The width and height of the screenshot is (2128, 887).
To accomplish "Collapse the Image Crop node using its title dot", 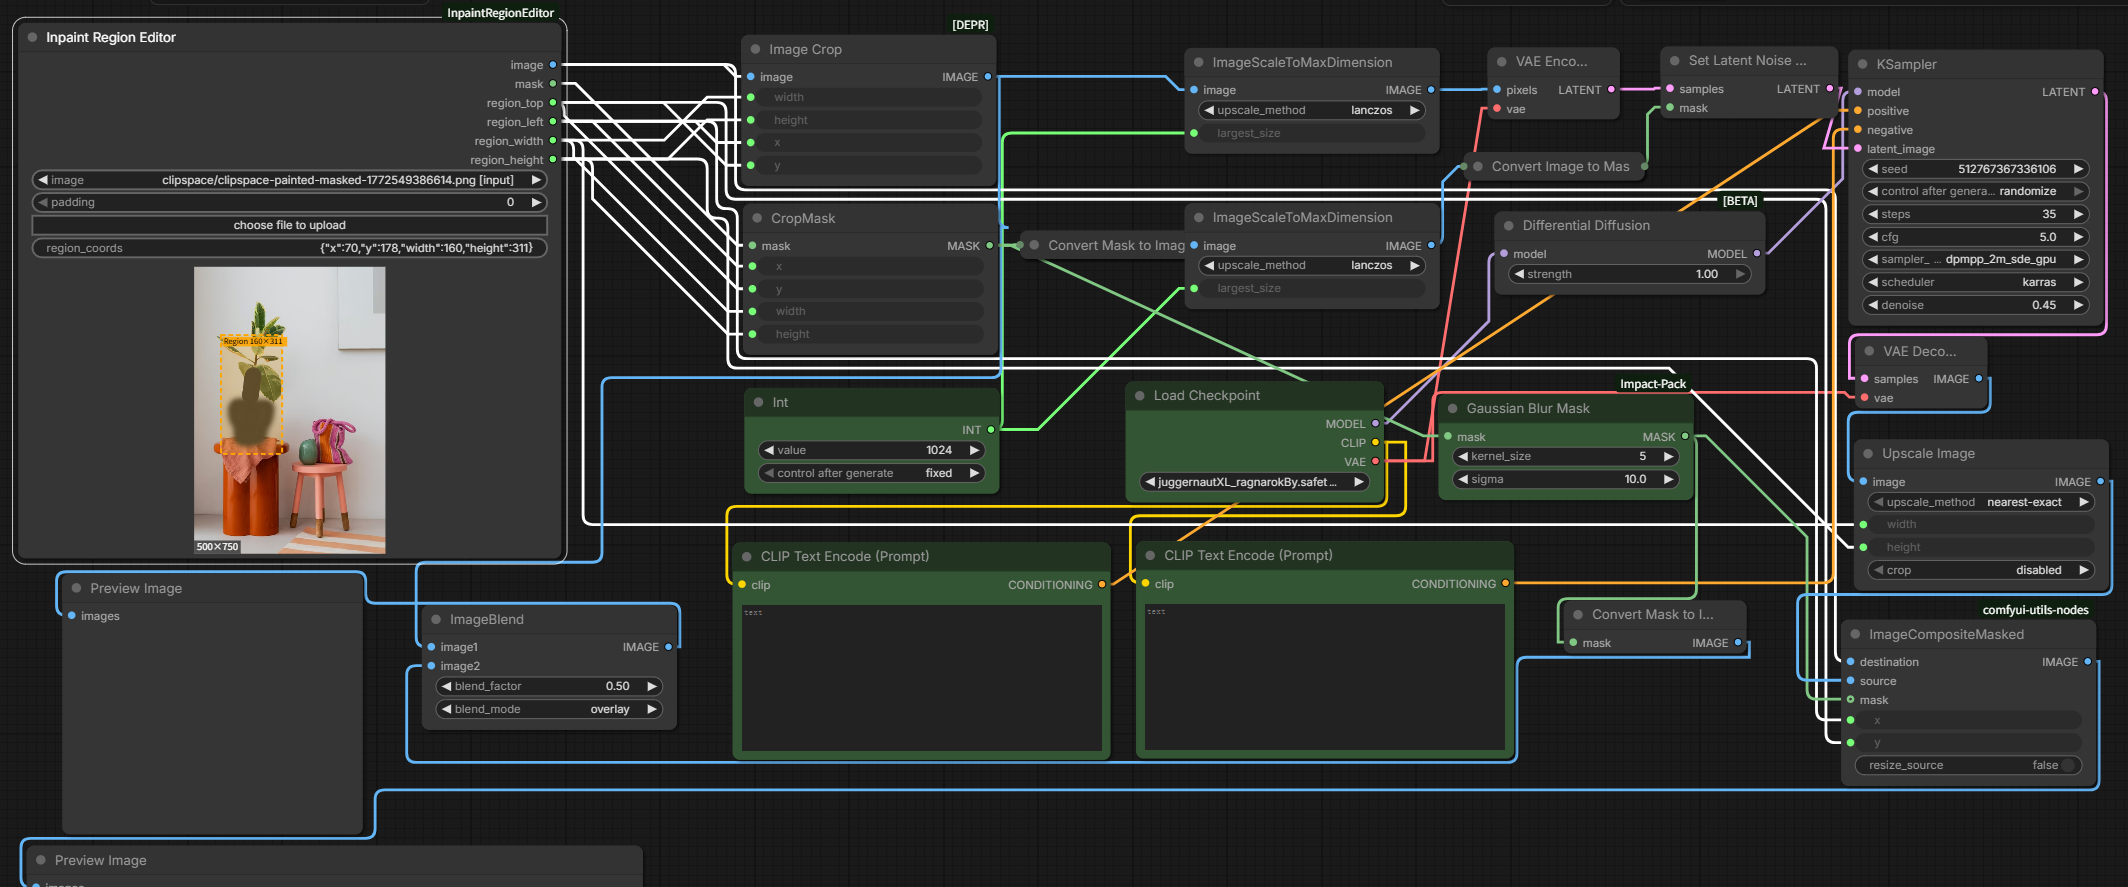I will (x=754, y=49).
